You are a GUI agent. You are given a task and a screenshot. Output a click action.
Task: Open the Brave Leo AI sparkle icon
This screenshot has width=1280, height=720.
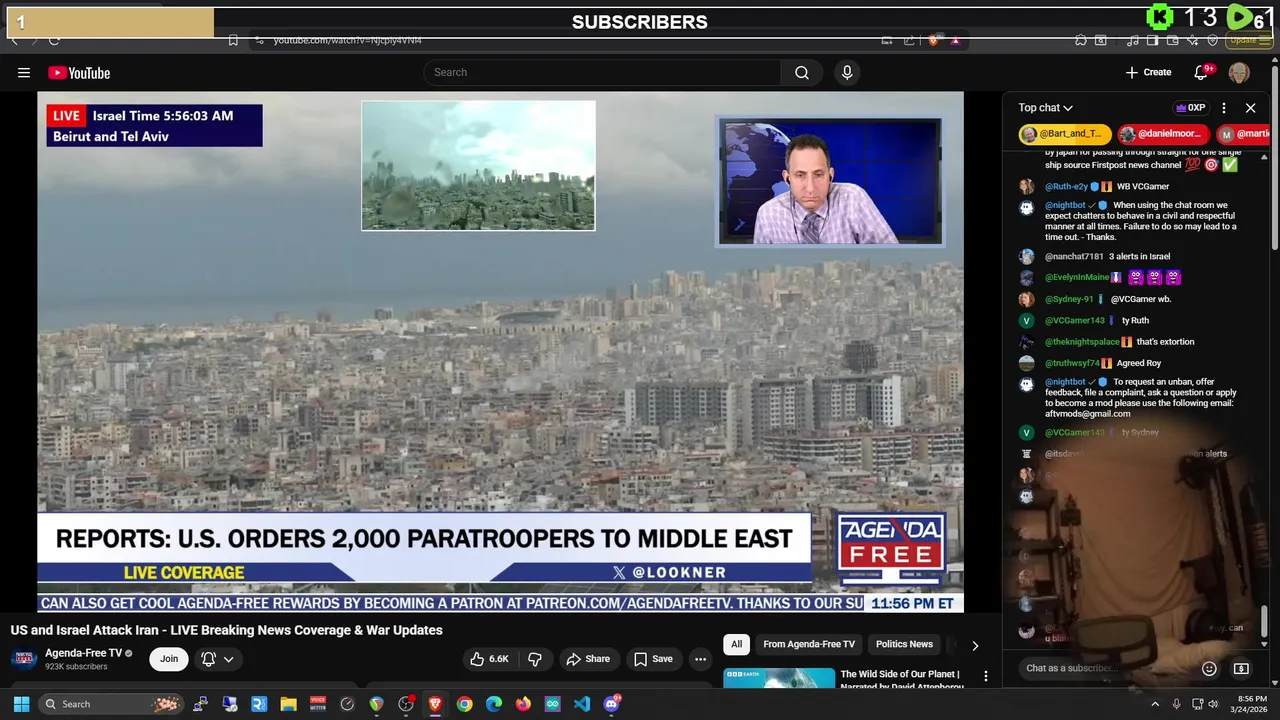pos(1193,40)
